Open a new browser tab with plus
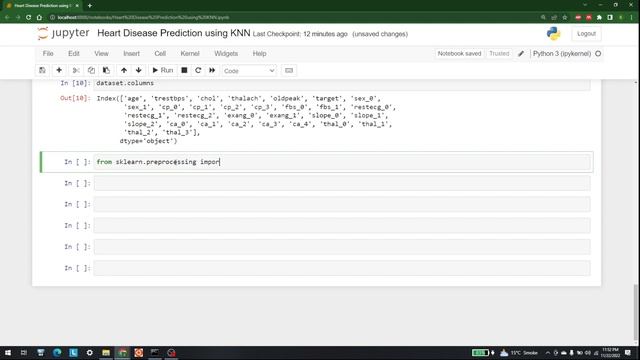This screenshot has width=640, height=360. click(90, 6)
